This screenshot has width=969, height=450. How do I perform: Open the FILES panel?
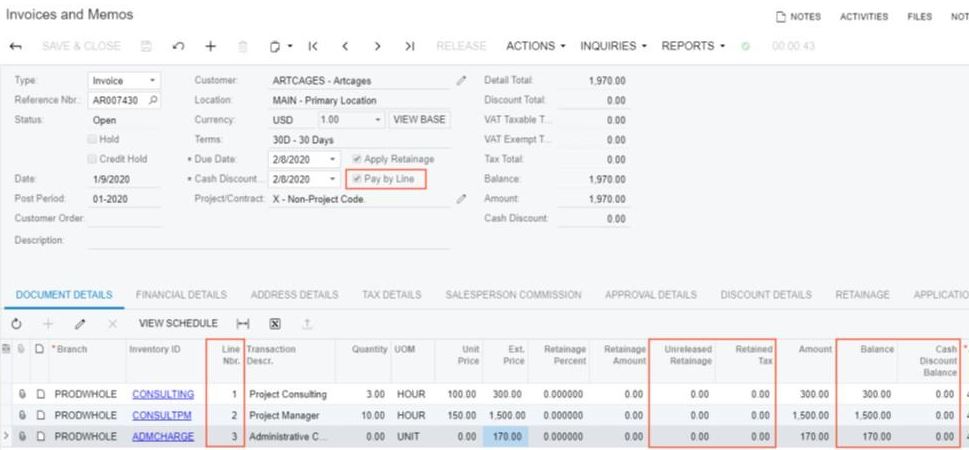(x=920, y=17)
